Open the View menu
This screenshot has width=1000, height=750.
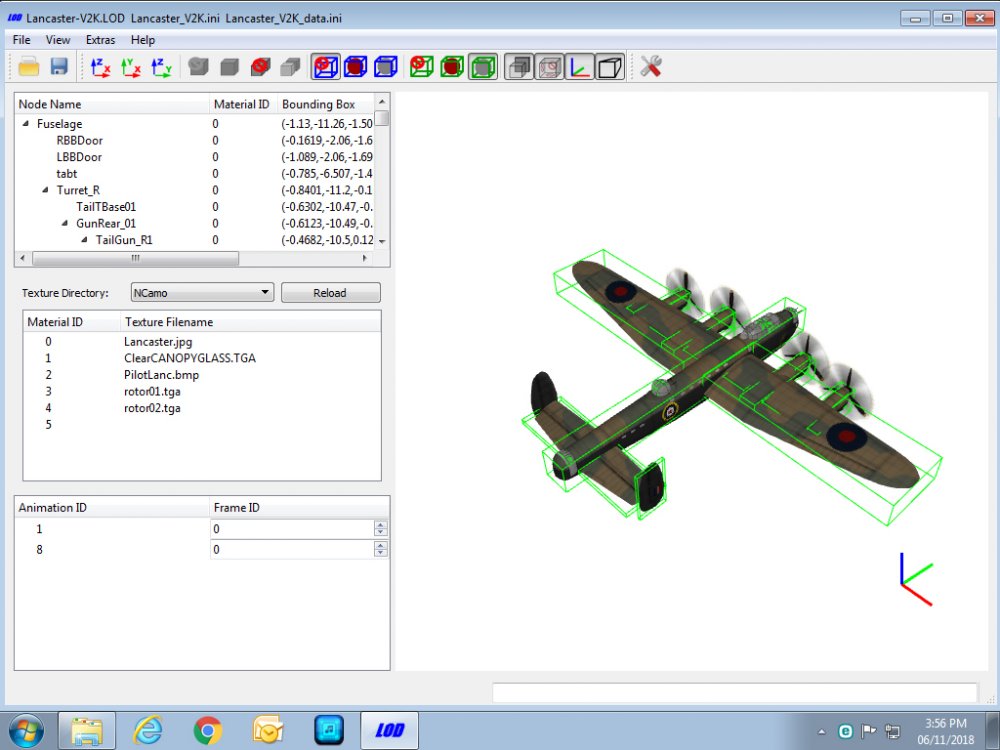[x=57, y=40]
